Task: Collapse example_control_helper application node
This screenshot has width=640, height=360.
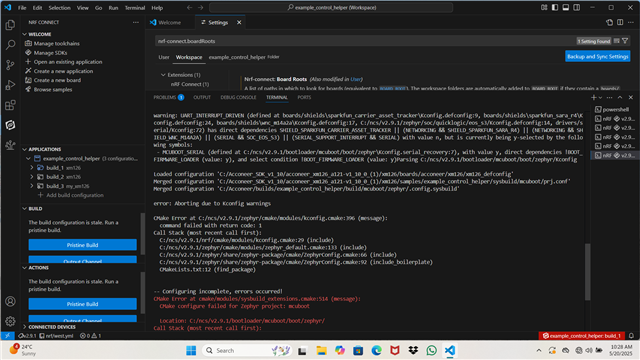Action: coord(28,158)
